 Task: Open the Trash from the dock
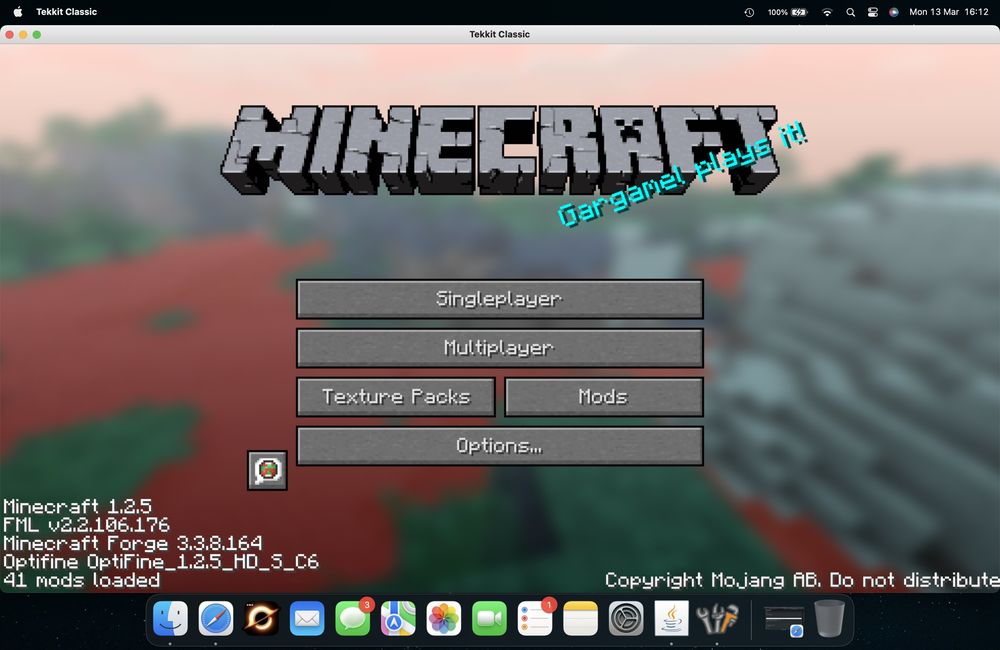tap(830, 618)
